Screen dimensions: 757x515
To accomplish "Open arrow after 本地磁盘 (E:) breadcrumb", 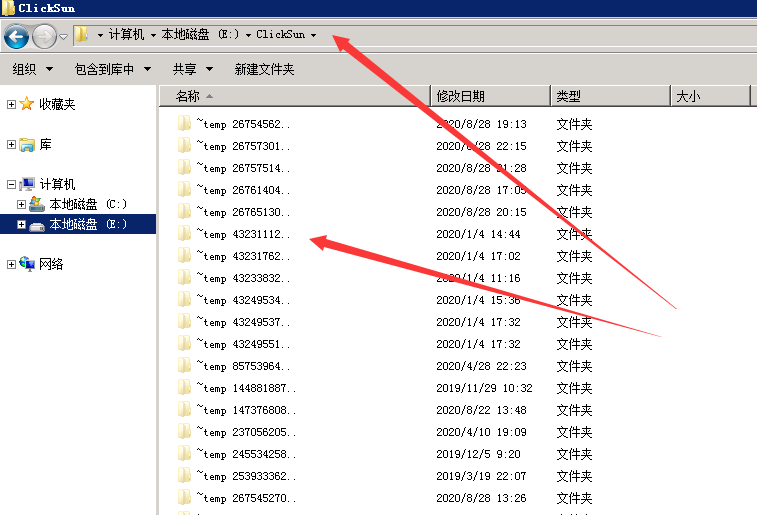I will coord(248,35).
